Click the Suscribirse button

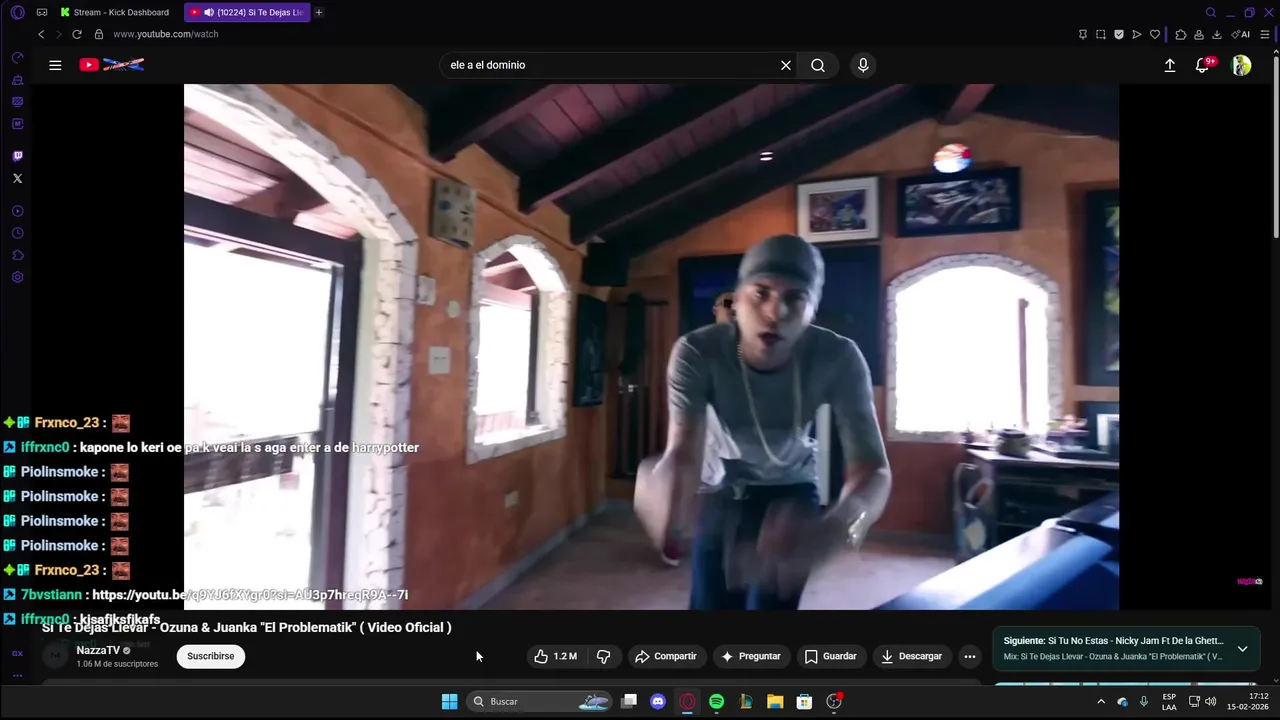[x=210, y=656]
